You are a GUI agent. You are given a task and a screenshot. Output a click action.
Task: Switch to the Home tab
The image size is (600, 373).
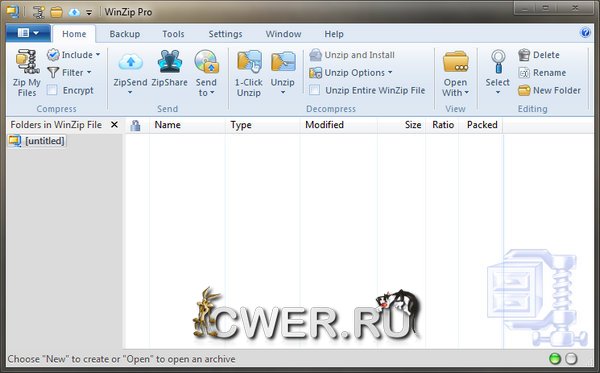coord(74,34)
